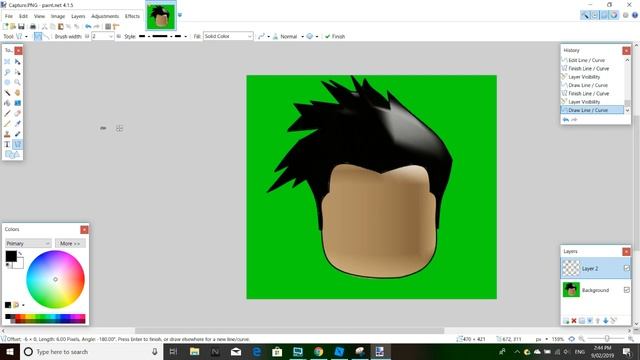Open the View menu
Image resolution: width=640 pixels, height=360 pixels.
click(39, 16)
